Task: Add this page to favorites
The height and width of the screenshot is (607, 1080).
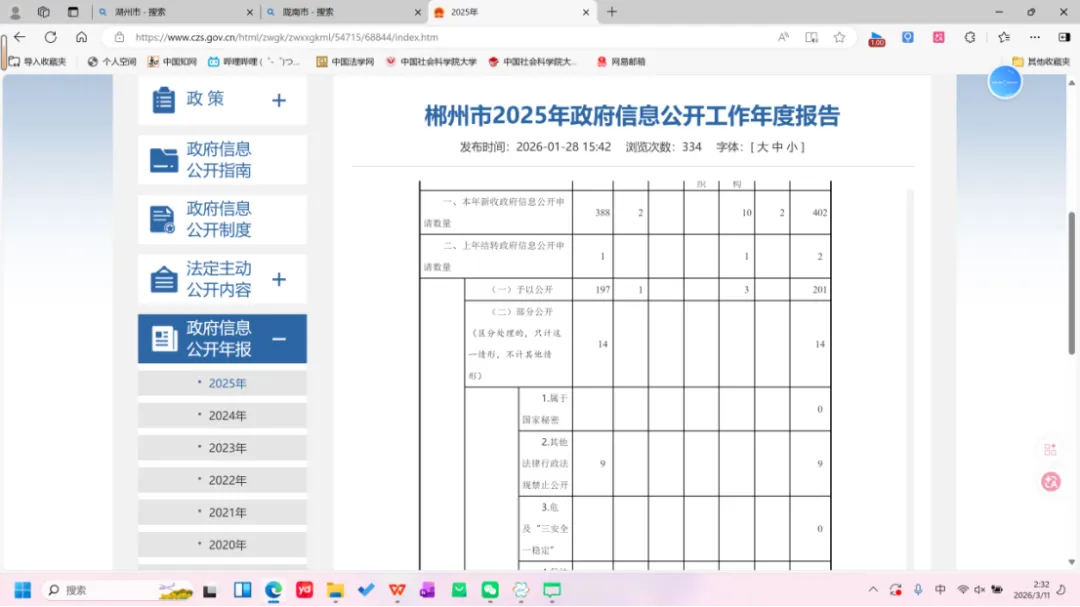Action: tap(839, 37)
